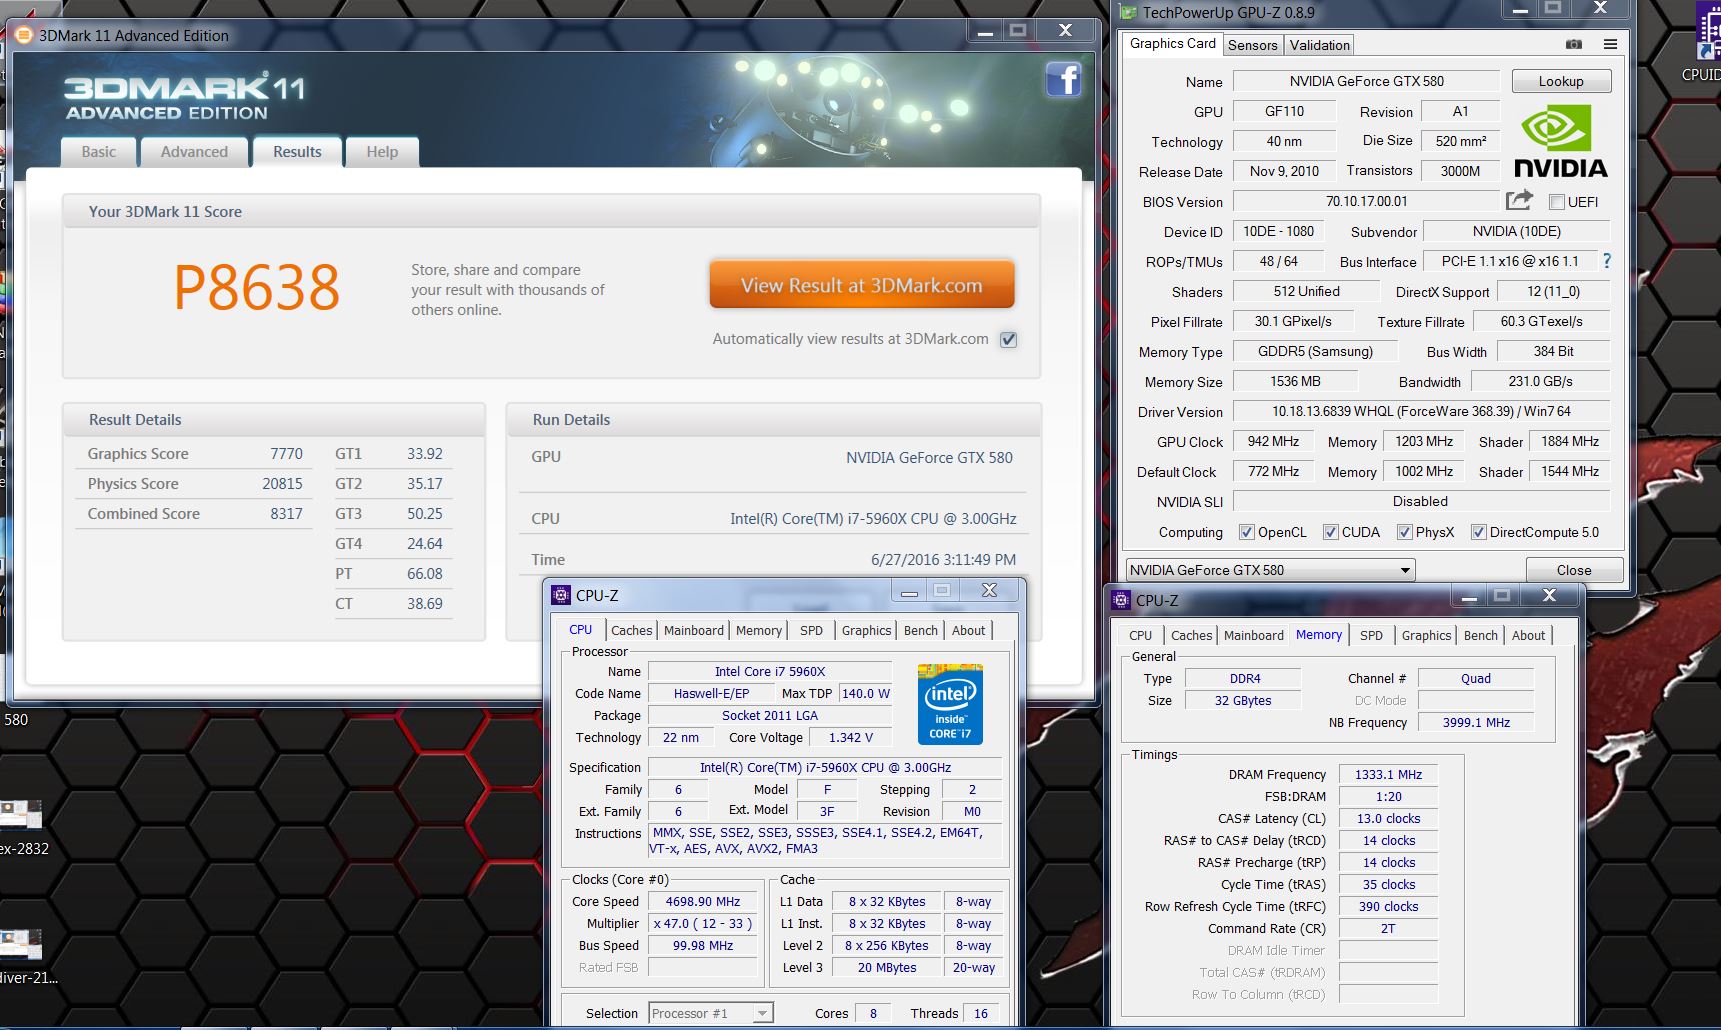Click the Core Speed 4698.90 MHz value
The height and width of the screenshot is (1030, 1721).
point(703,901)
